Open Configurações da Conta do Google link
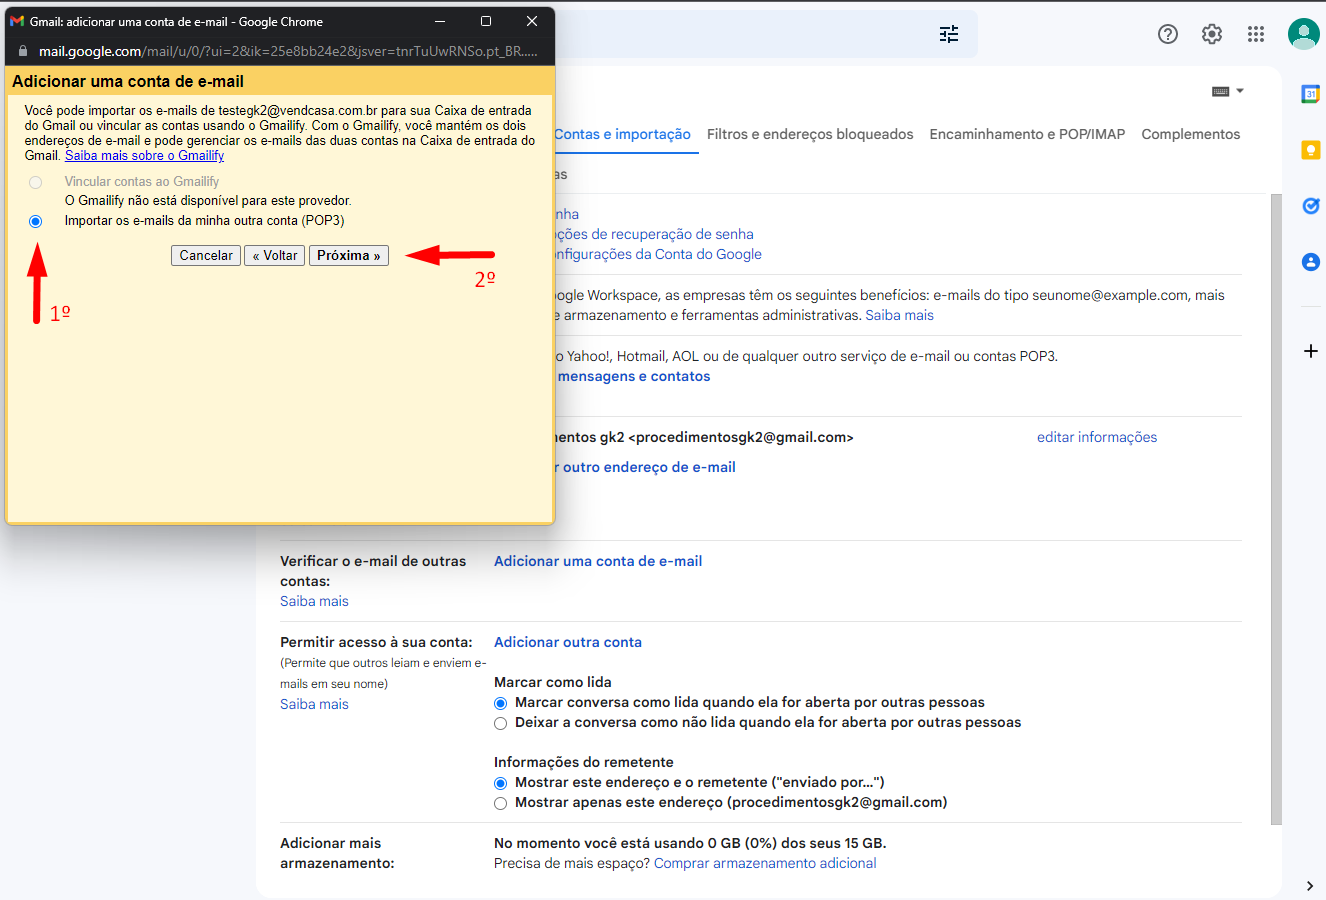1326x900 pixels. point(658,254)
